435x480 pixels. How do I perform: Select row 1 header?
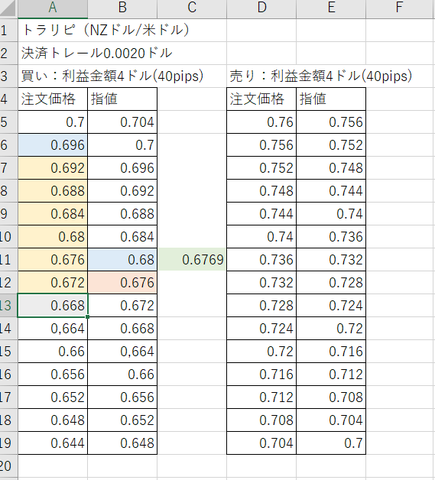[8, 30]
